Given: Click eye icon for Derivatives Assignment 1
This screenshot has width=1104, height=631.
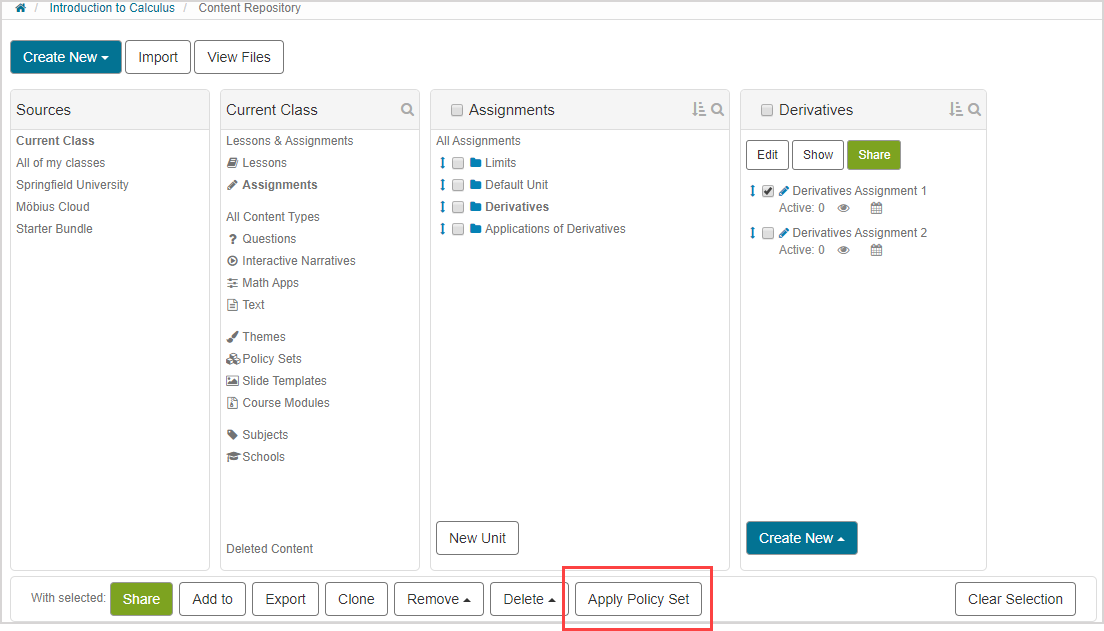Looking at the screenshot, I should click(x=843, y=209).
